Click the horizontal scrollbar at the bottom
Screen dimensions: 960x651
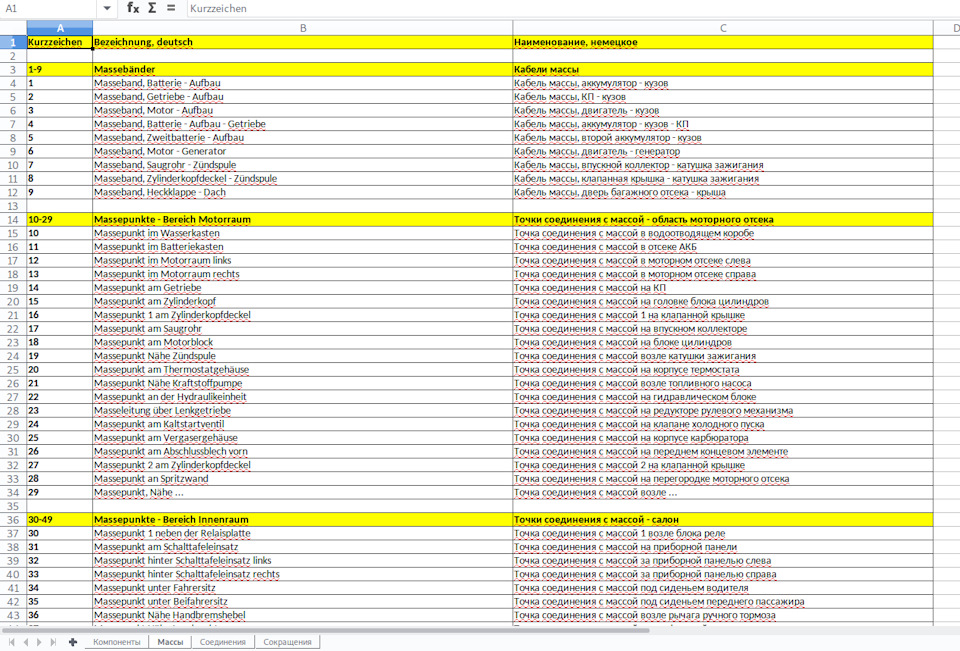(324, 630)
